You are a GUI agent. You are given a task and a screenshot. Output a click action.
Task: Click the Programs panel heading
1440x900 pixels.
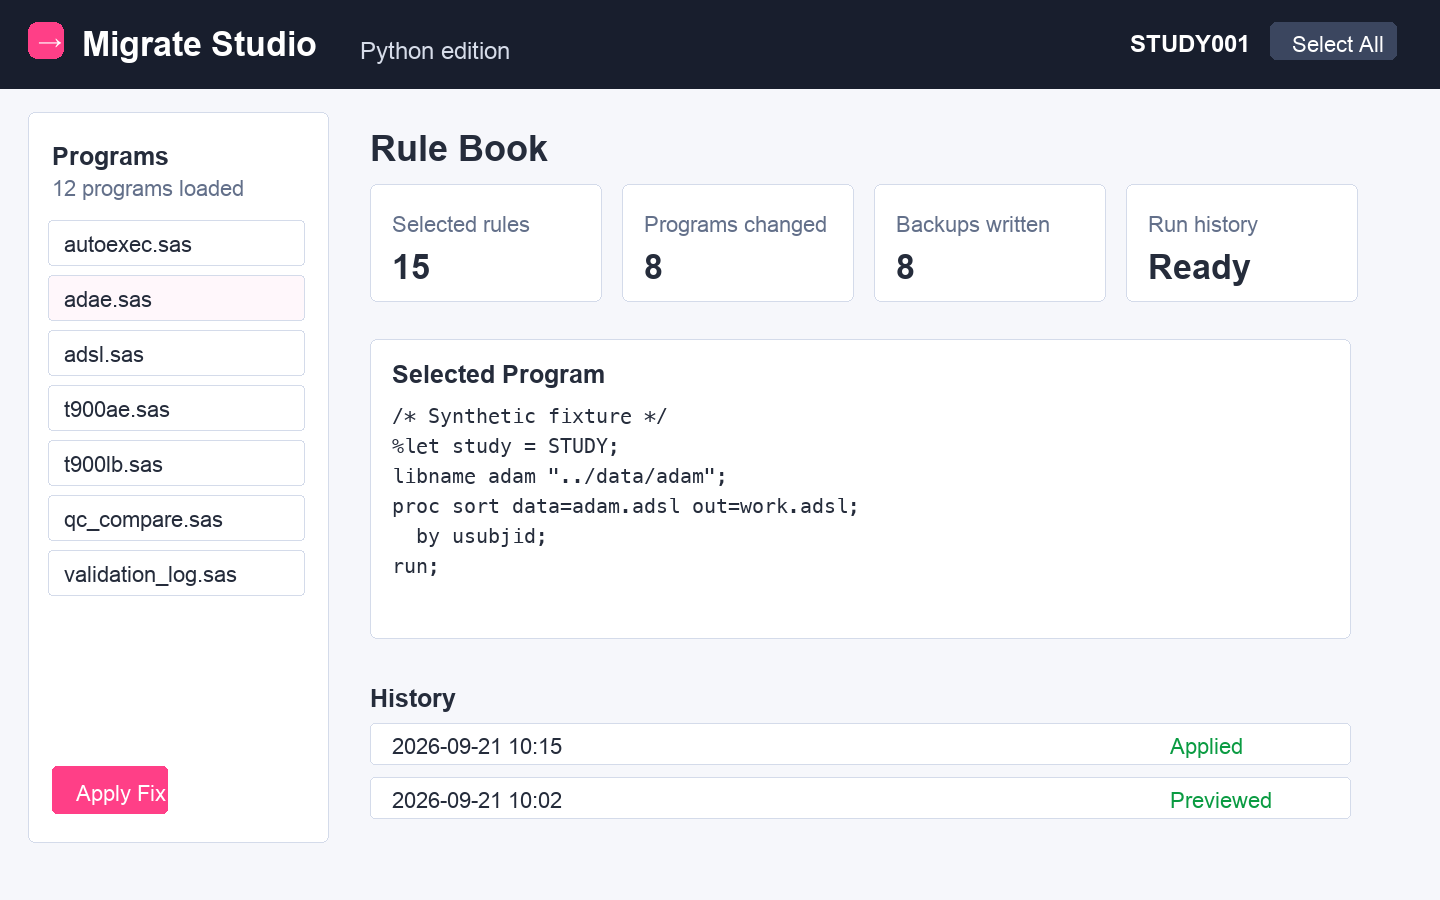click(110, 156)
